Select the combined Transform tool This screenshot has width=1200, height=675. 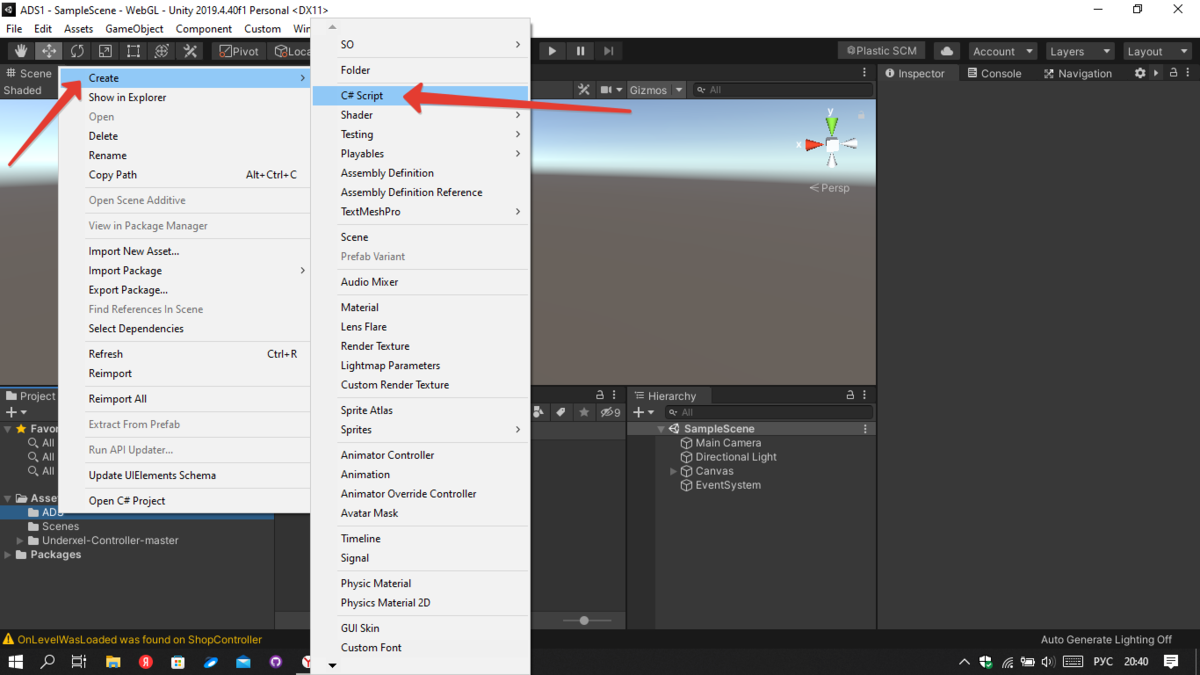161,51
